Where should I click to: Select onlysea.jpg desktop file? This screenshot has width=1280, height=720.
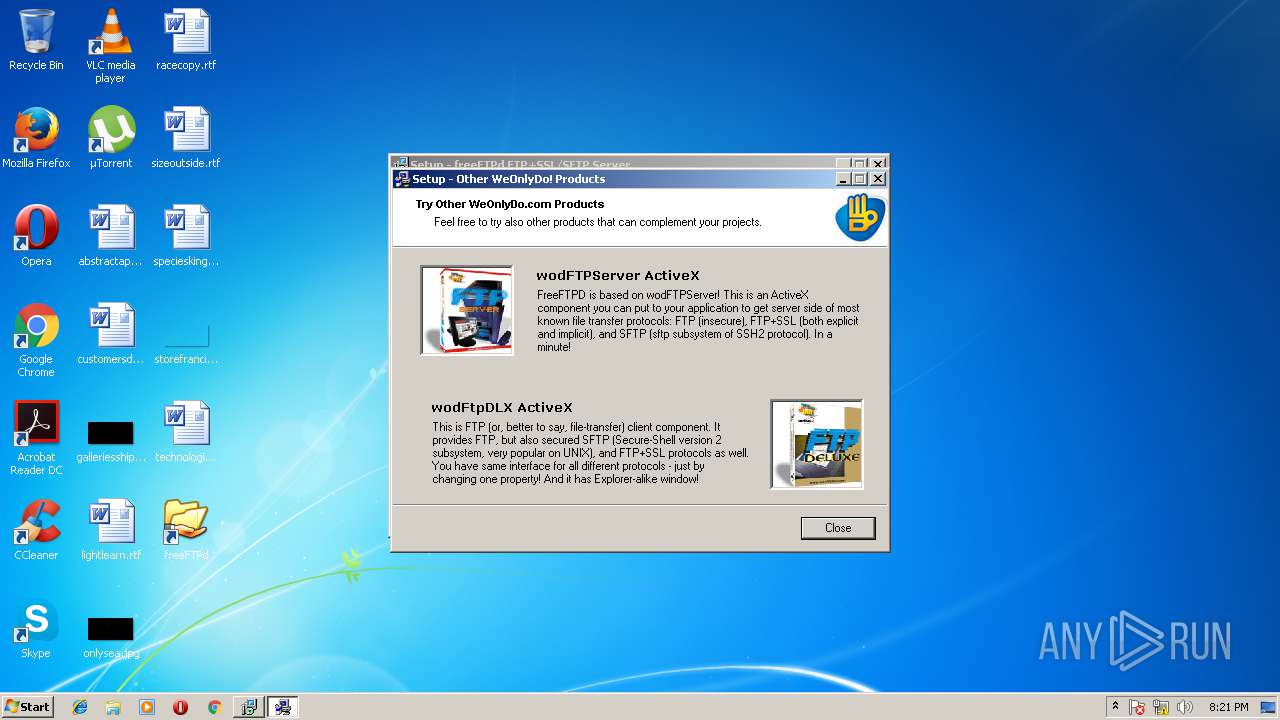coord(110,636)
